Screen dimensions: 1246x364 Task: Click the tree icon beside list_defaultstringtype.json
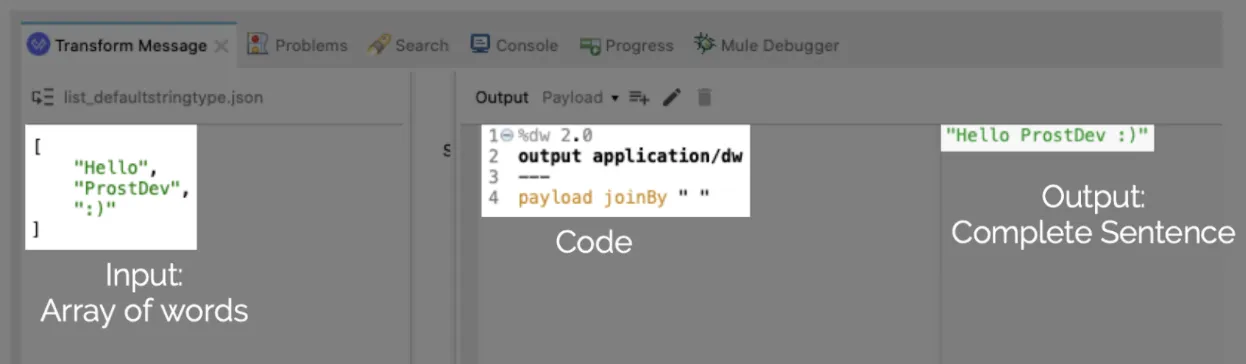click(x=42, y=97)
